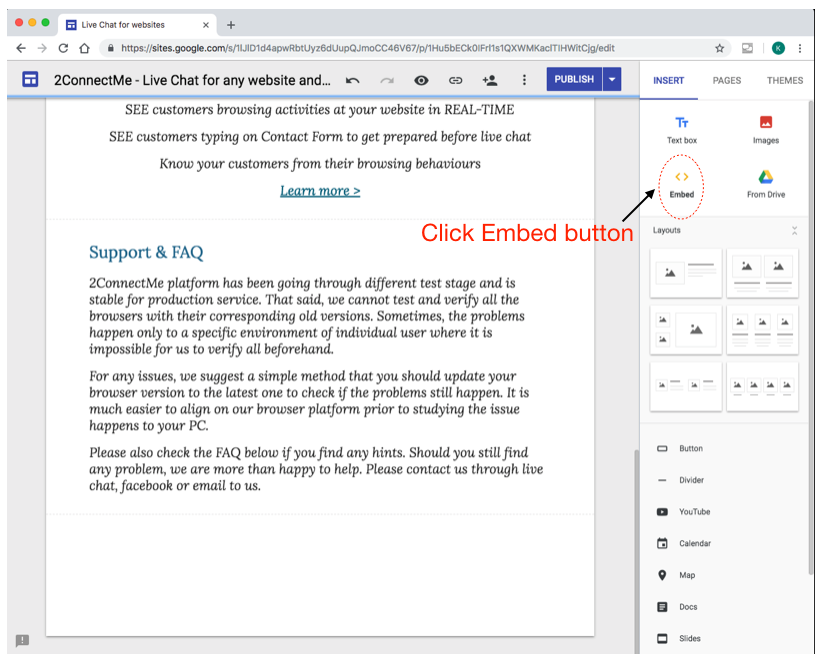Click the add editors person icon

click(x=490, y=80)
